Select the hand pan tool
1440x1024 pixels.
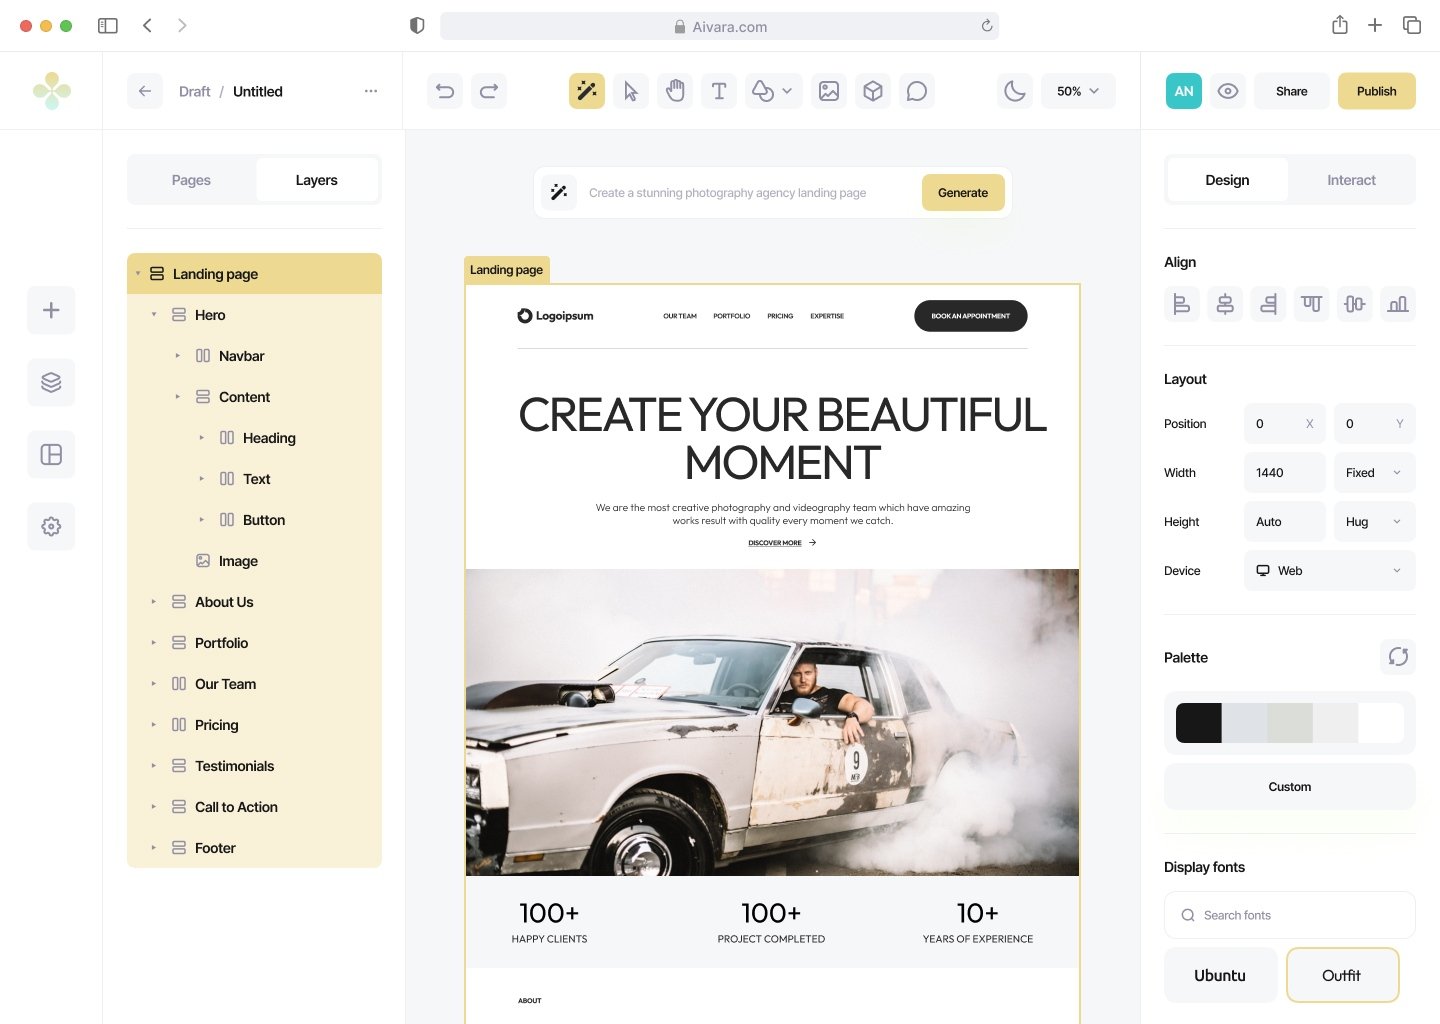click(x=675, y=91)
